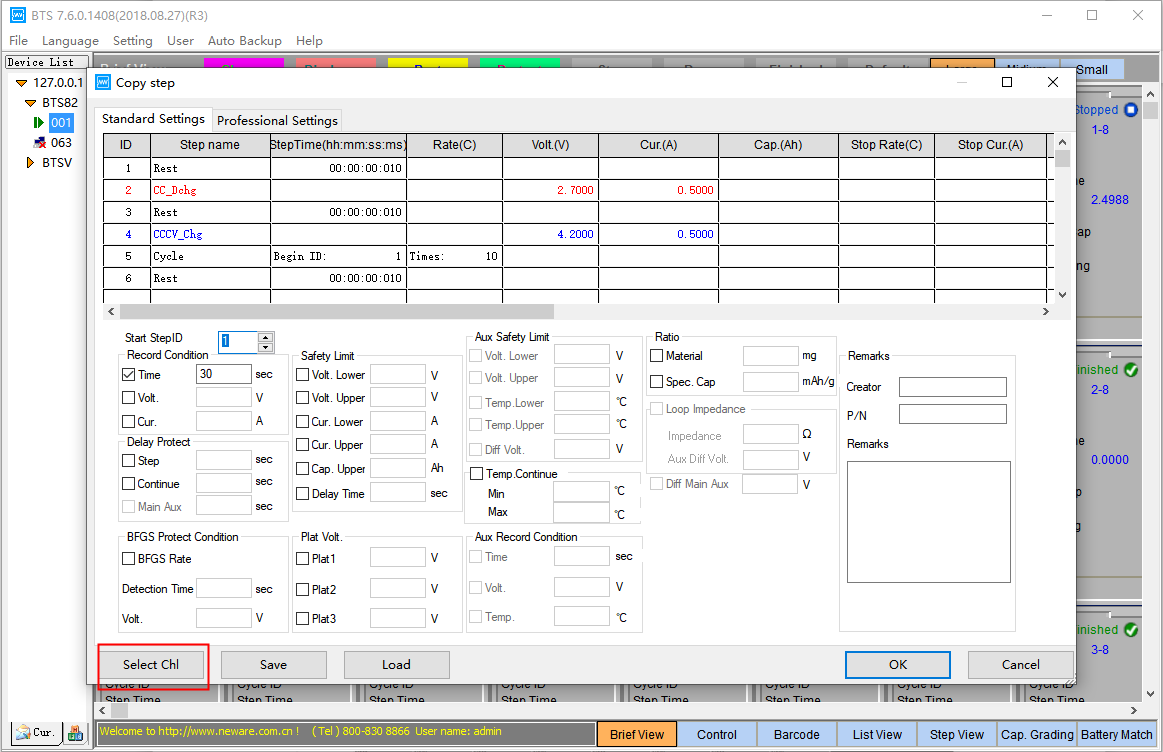Select the Small size button in main window

click(1101, 70)
